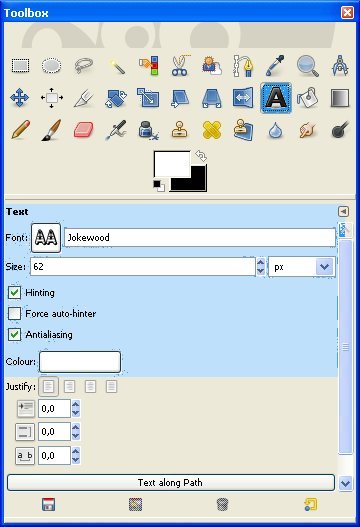
Task: Swap foreground and background colours
Action: [x=201, y=156]
